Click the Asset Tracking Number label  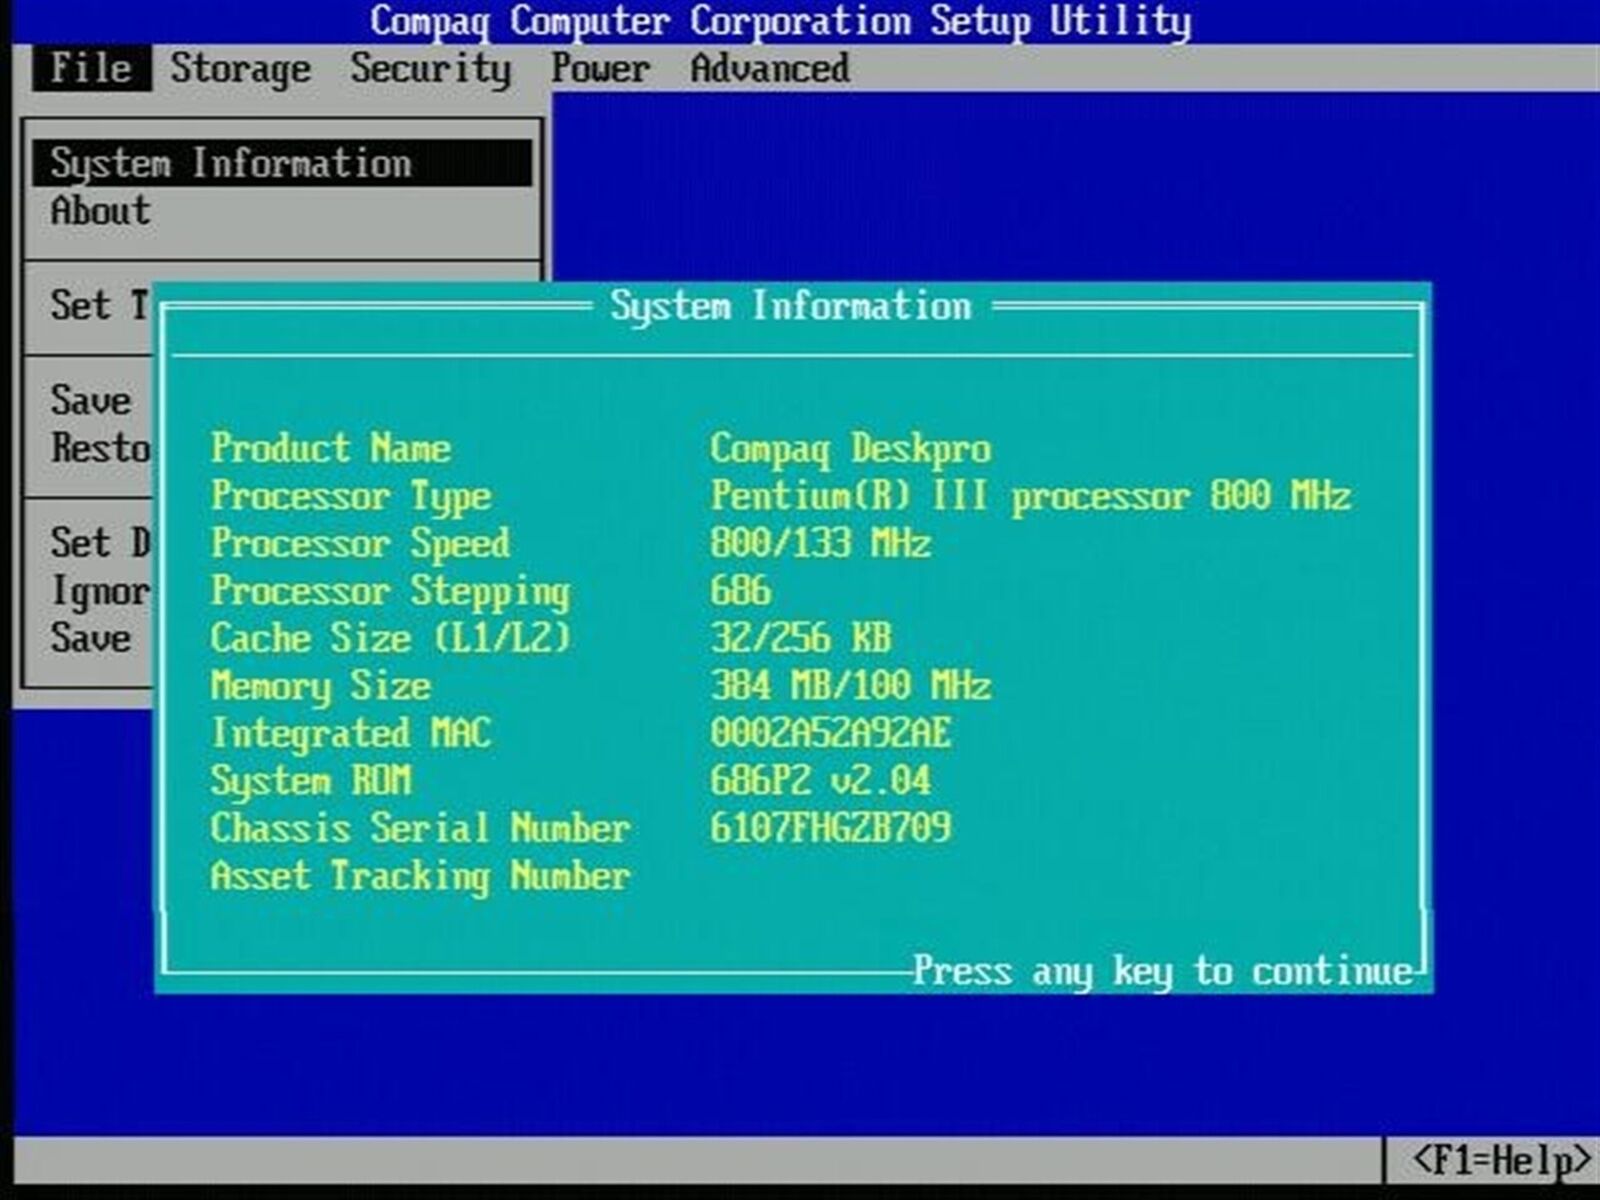(420, 876)
